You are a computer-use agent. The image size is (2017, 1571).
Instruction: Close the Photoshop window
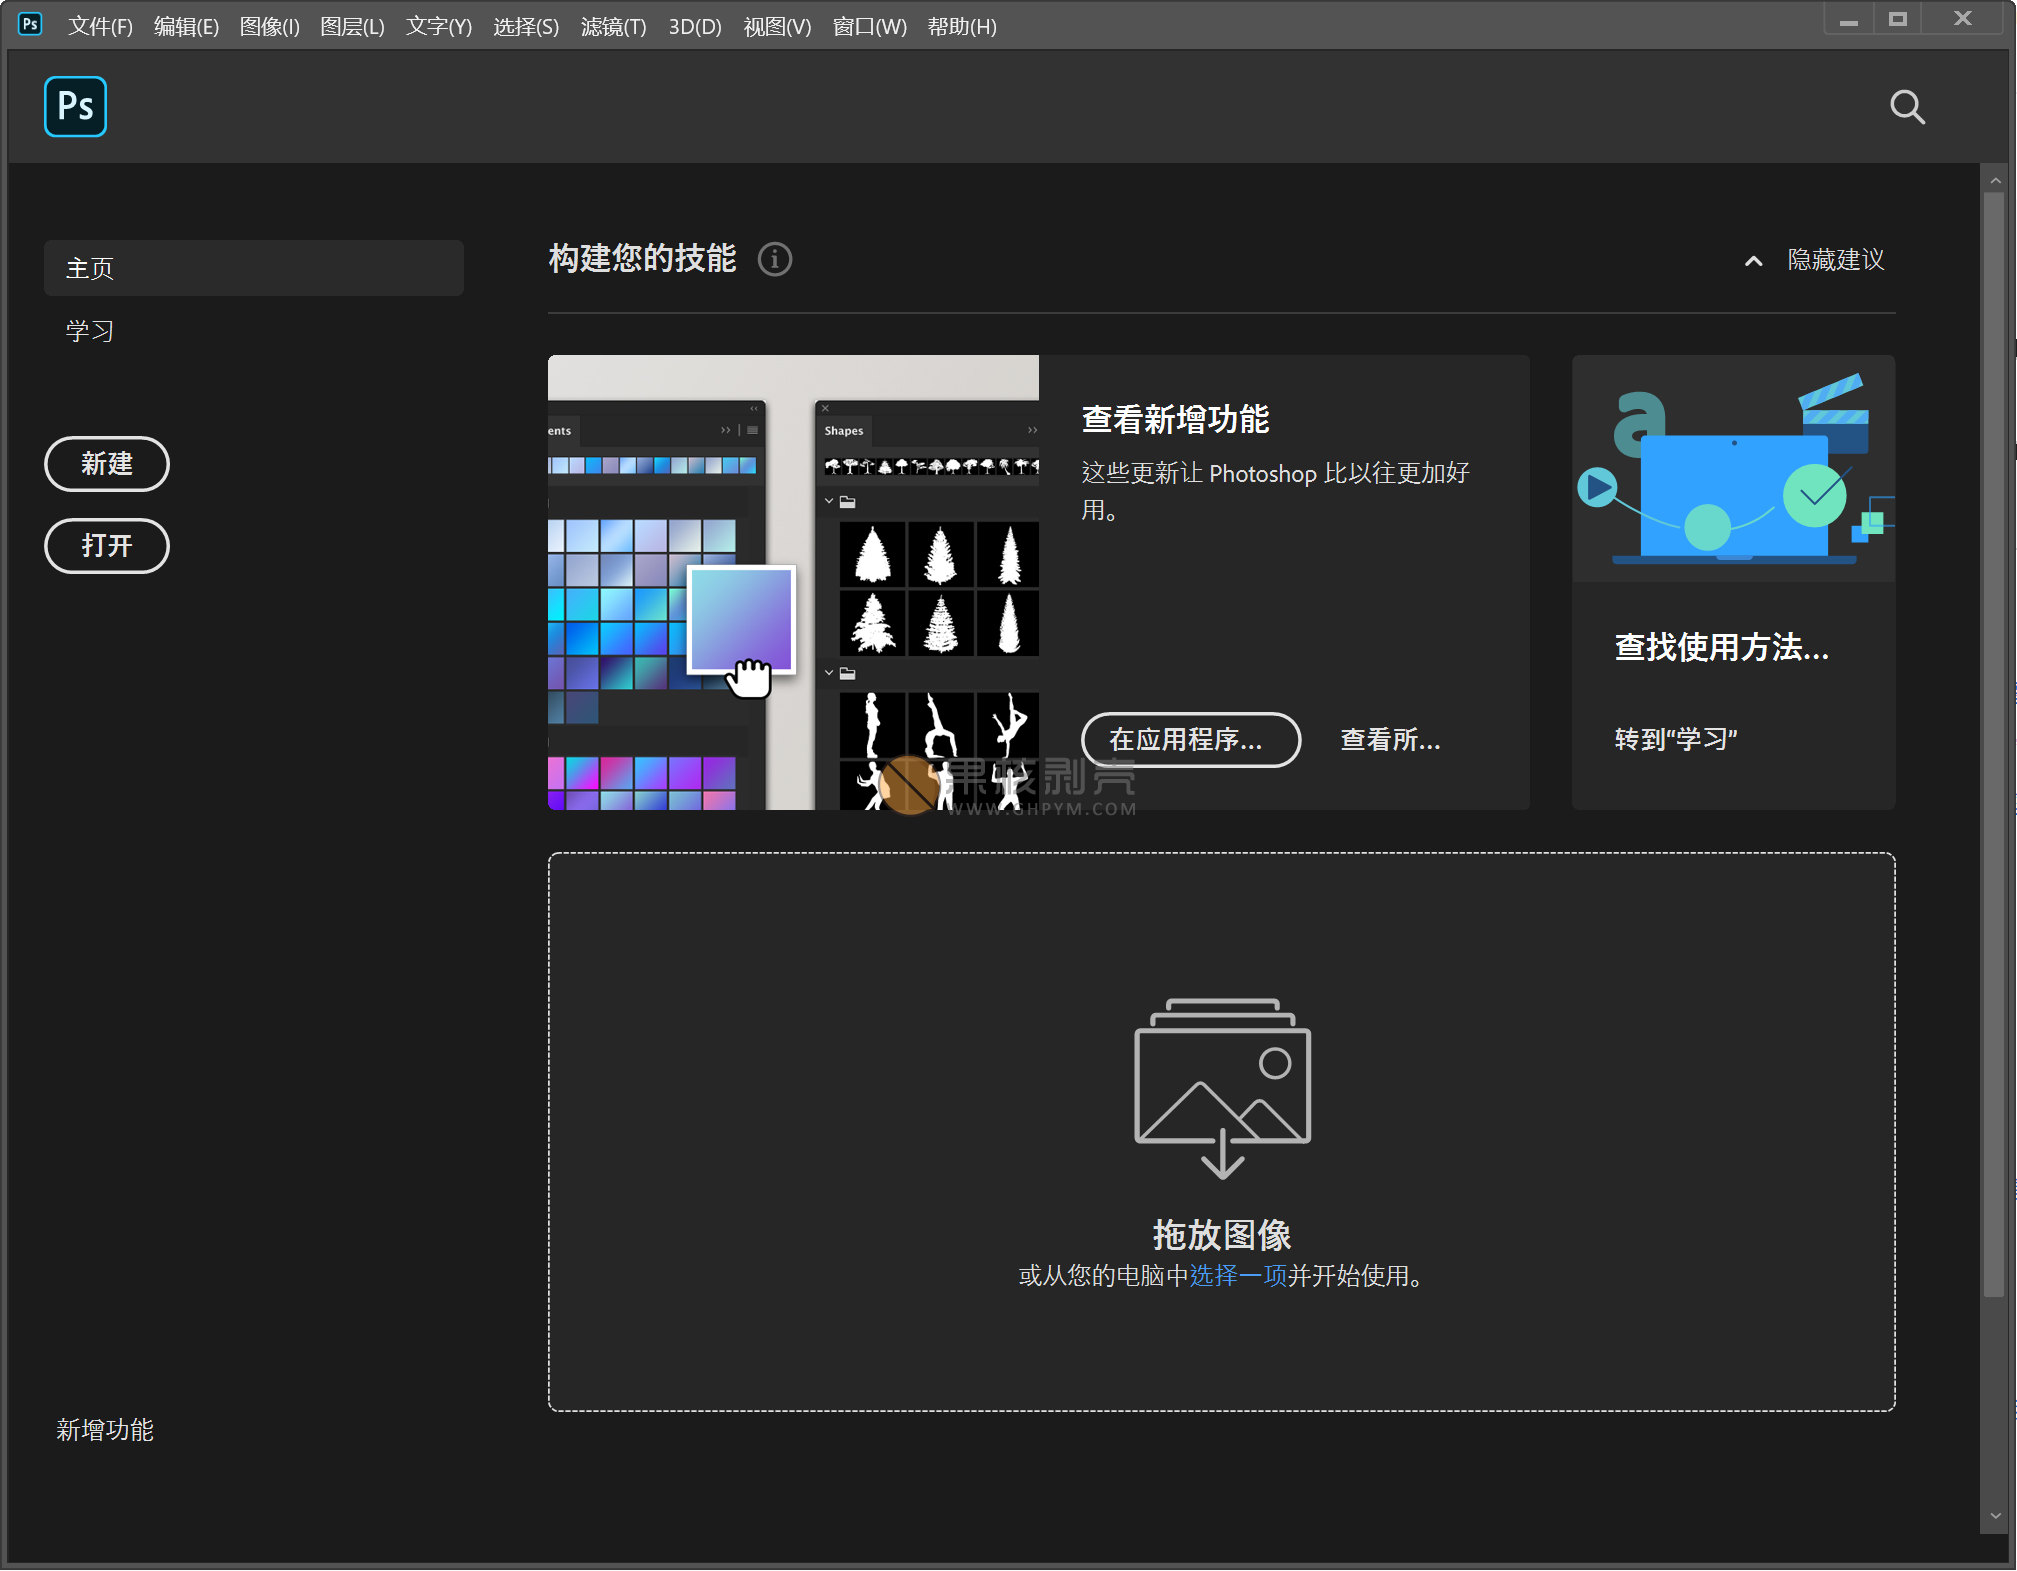[x=1962, y=20]
